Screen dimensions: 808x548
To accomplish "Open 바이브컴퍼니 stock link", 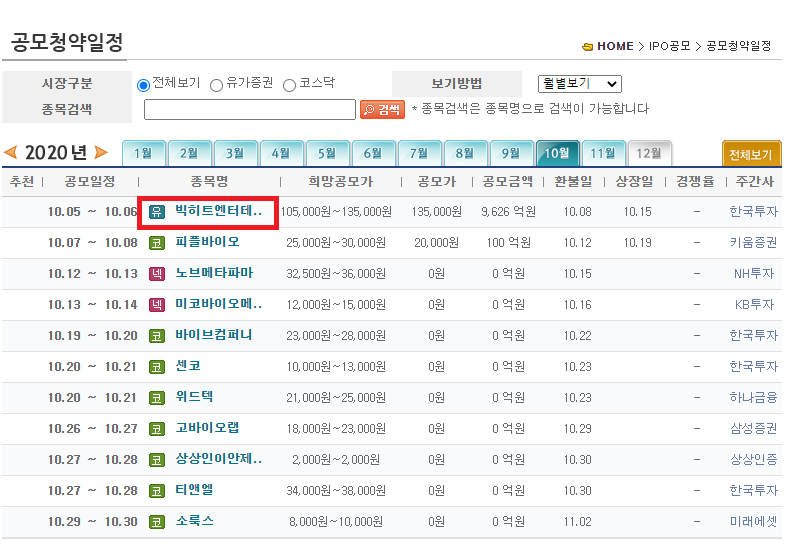I will point(213,335).
